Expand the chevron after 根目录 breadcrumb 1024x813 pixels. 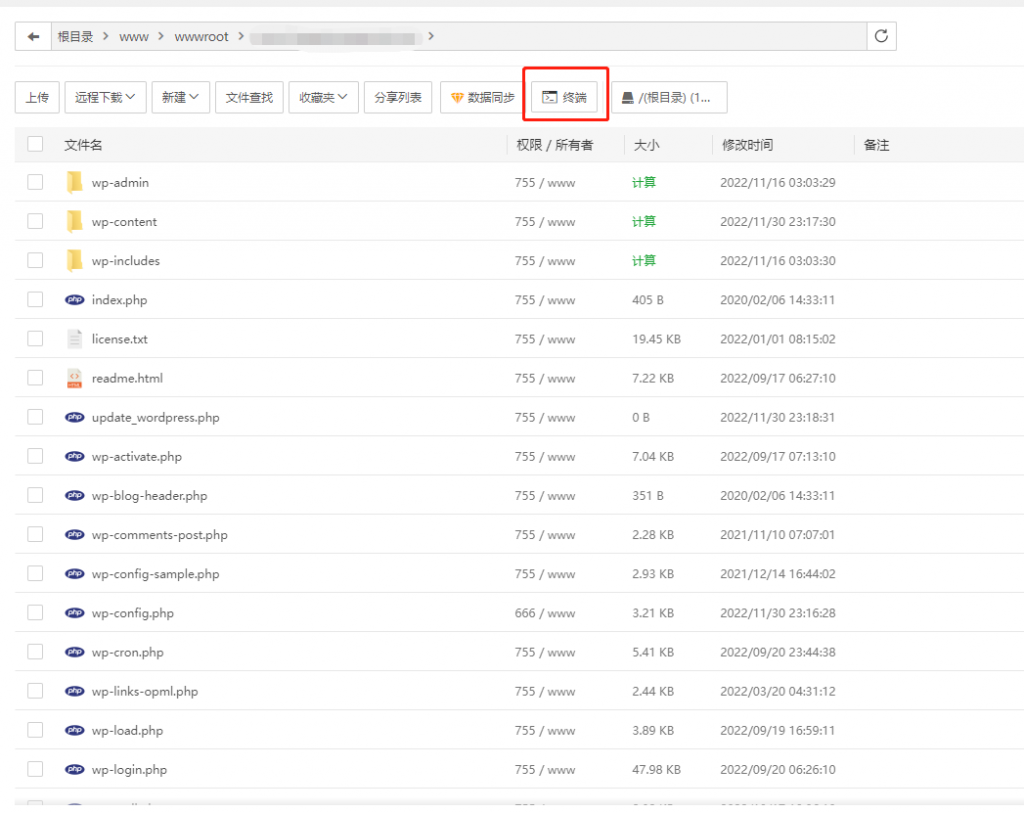click(x=105, y=36)
